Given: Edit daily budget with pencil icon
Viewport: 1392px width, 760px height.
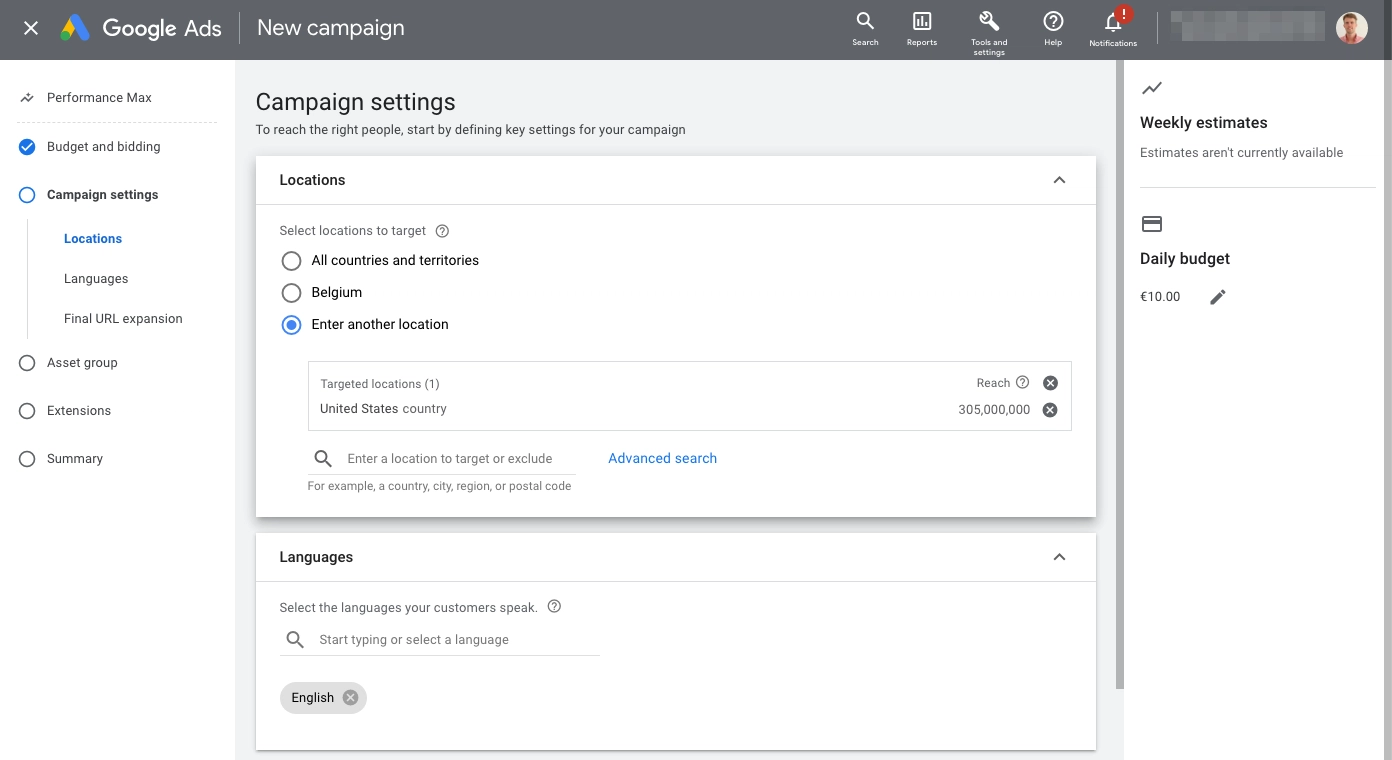Looking at the screenshot, I should coord(1217,297).
